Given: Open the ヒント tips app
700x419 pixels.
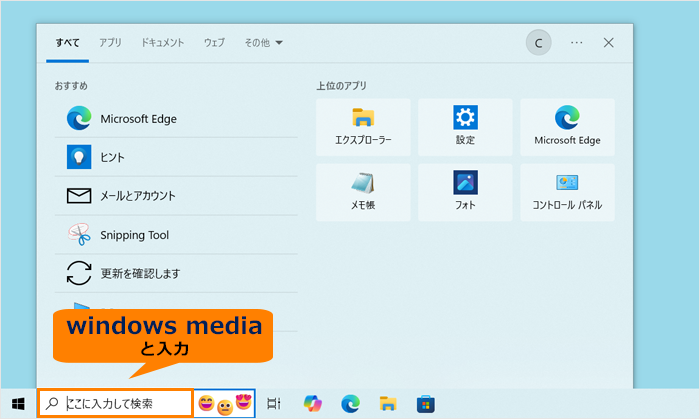Looking at the screenshot, I should 176,157.
